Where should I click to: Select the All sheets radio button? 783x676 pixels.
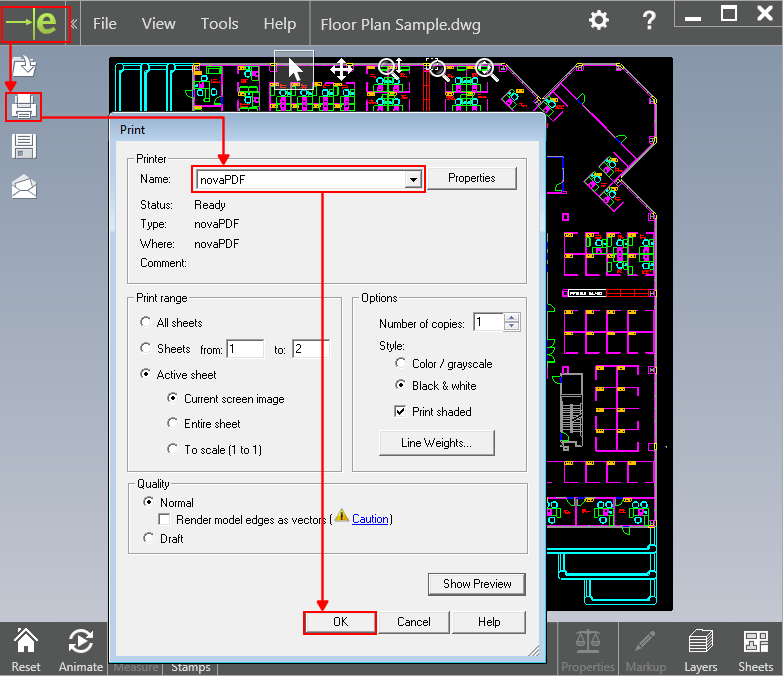148,323
